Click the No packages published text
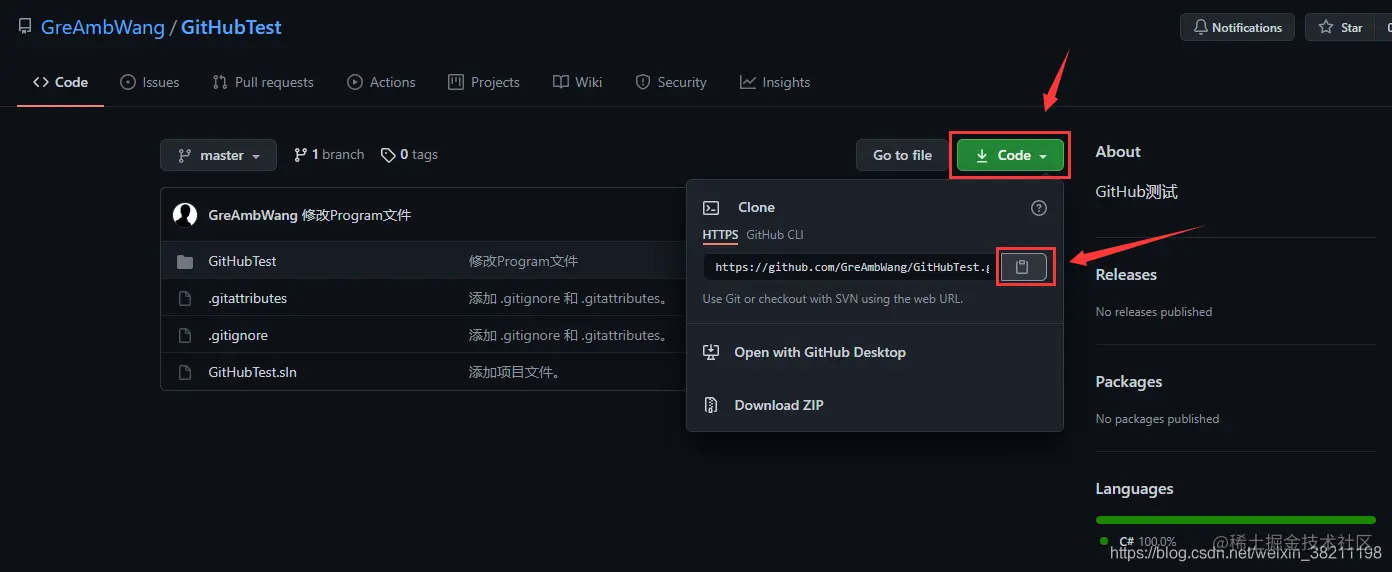The image size is (1392, 572). point(1157,419)
